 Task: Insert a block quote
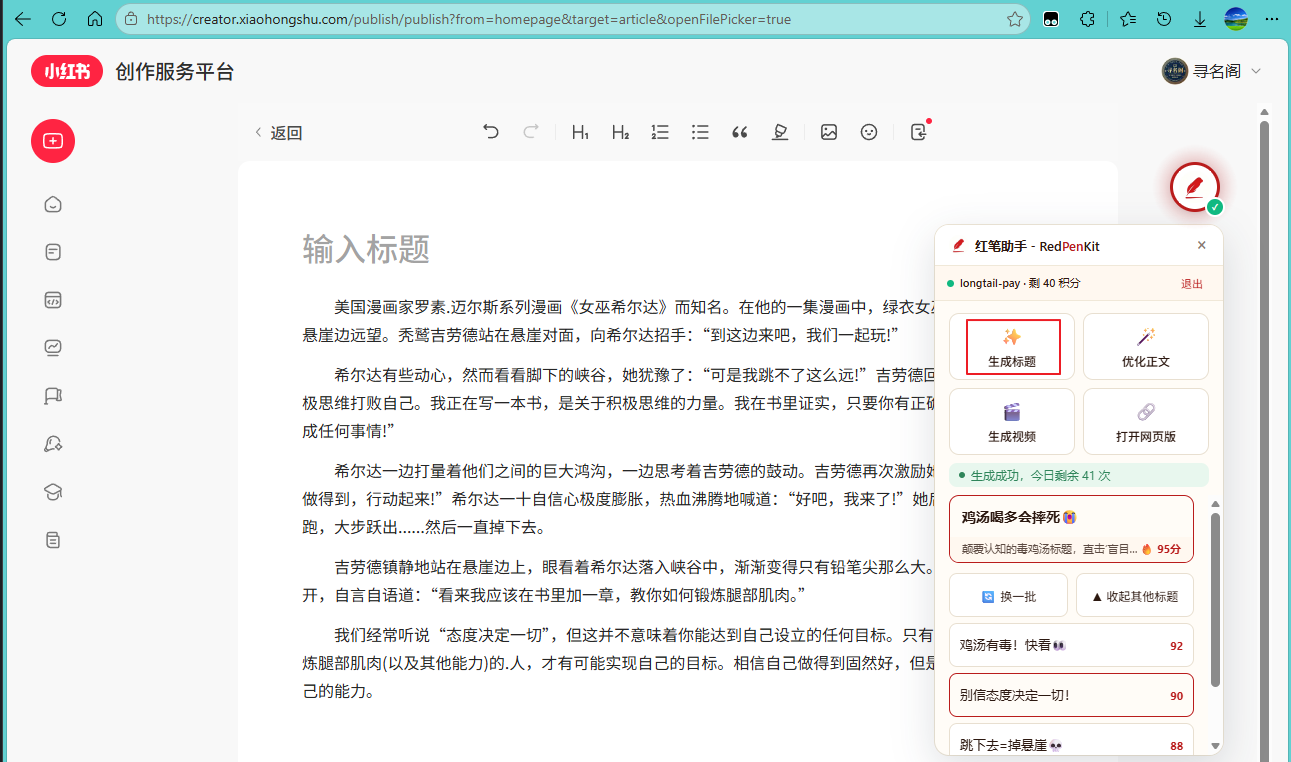point(740,132)
